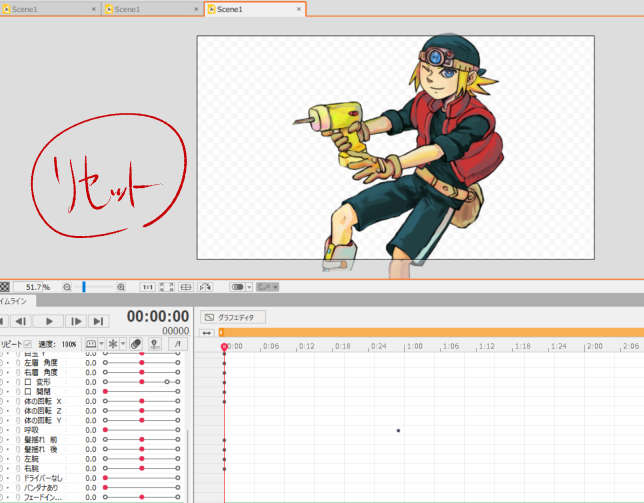
Task: Toggle the small box beside 口 開閉
Action: [18, 391]
